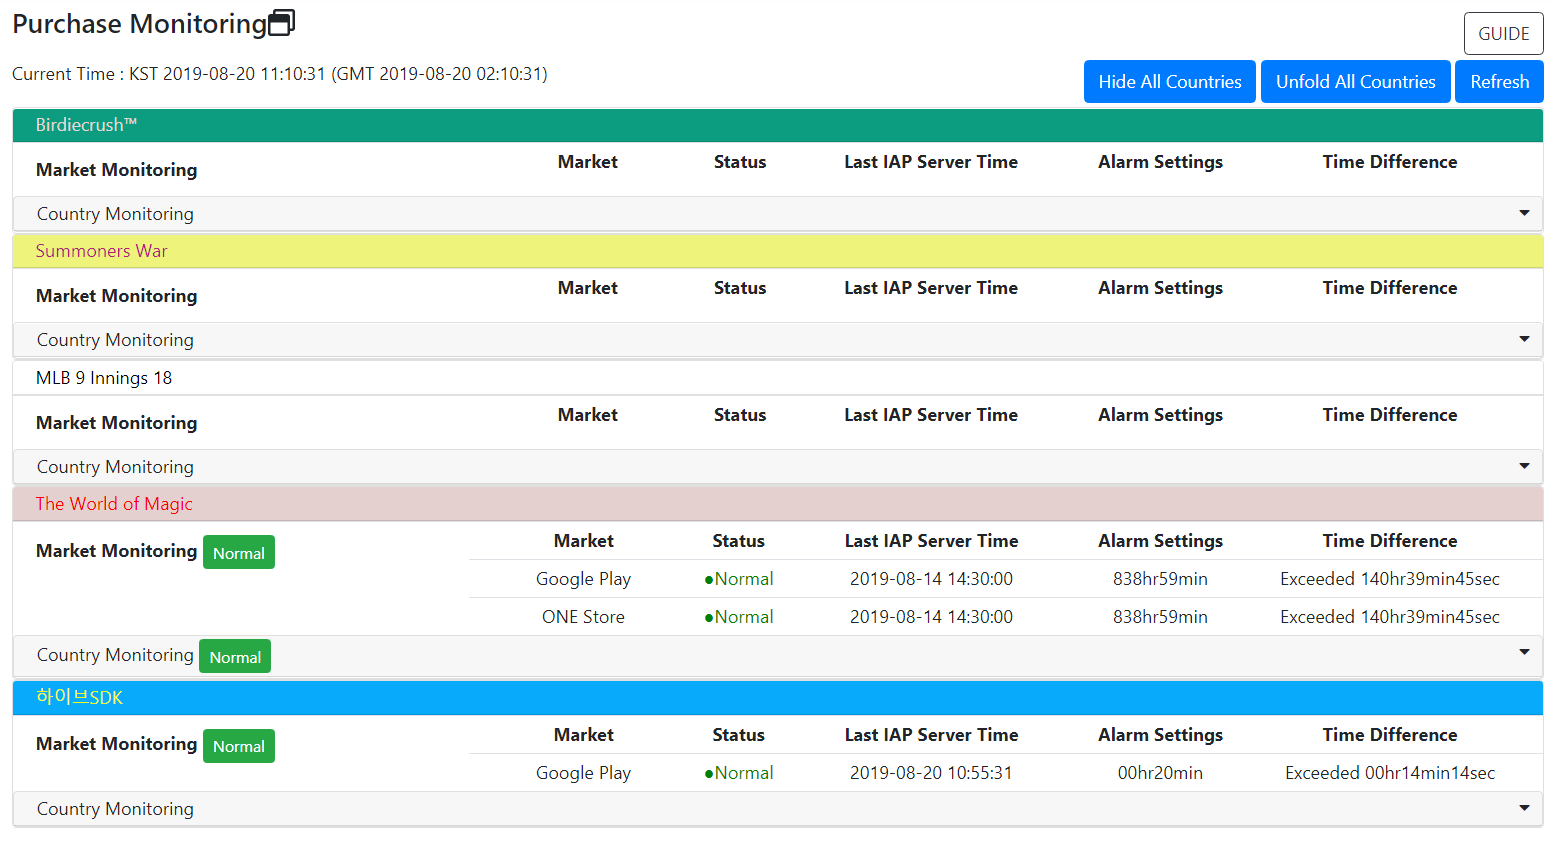Click MLB 9 Innings 18 Country Monitoring label
Image resolution: width=1553 pixels, height=848 pixels.
115,467
